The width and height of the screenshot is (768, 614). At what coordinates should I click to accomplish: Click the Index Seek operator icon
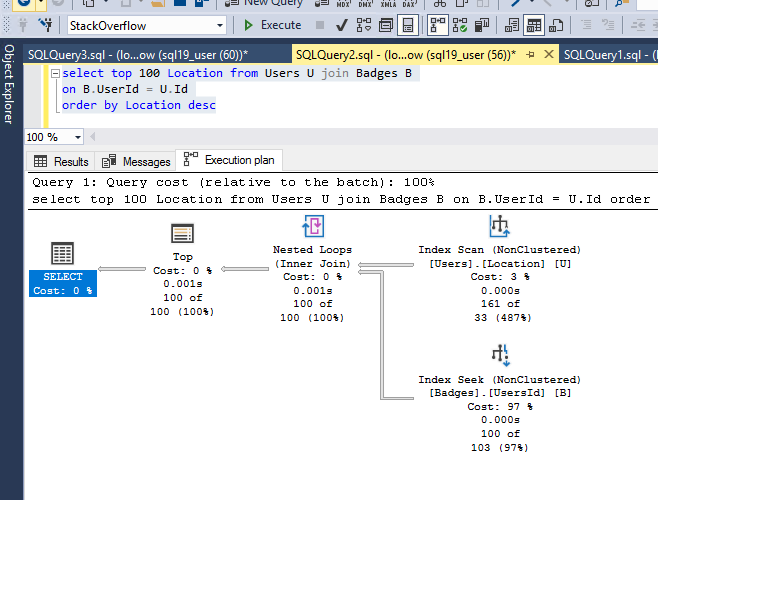point(501,355)
